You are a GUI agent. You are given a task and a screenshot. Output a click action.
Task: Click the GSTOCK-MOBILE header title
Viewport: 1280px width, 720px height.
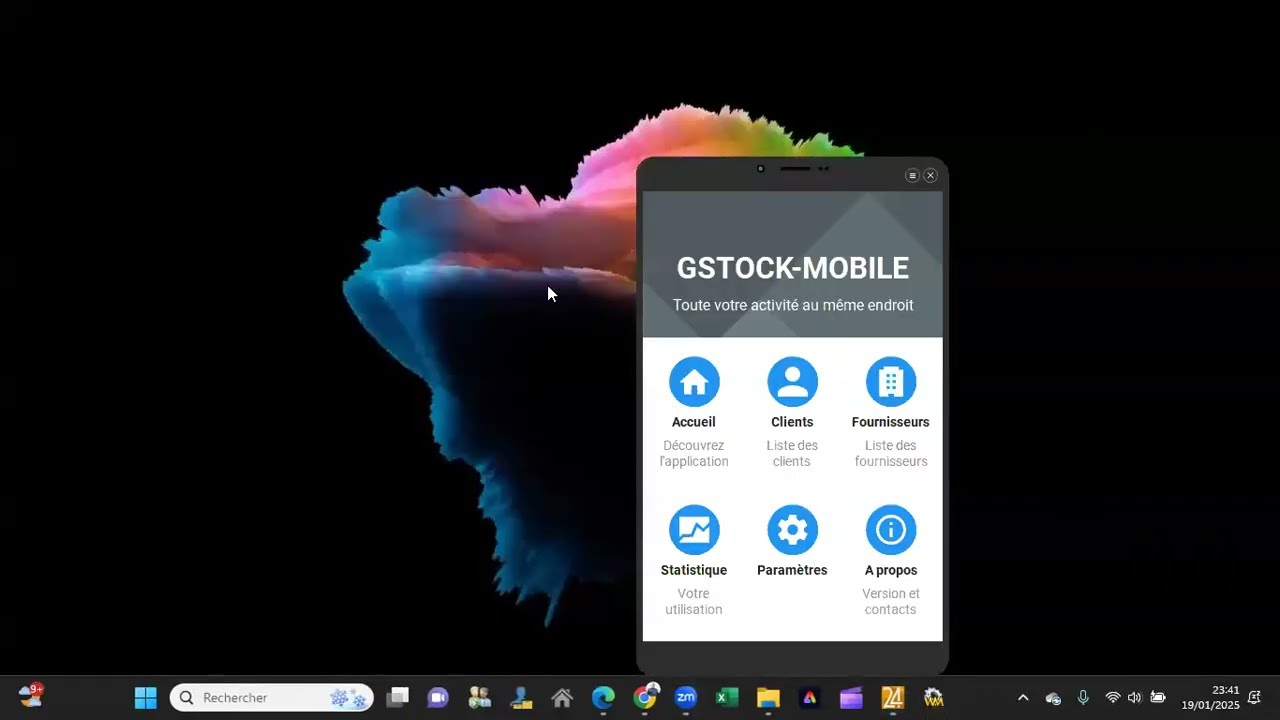(x=793, y=268)
